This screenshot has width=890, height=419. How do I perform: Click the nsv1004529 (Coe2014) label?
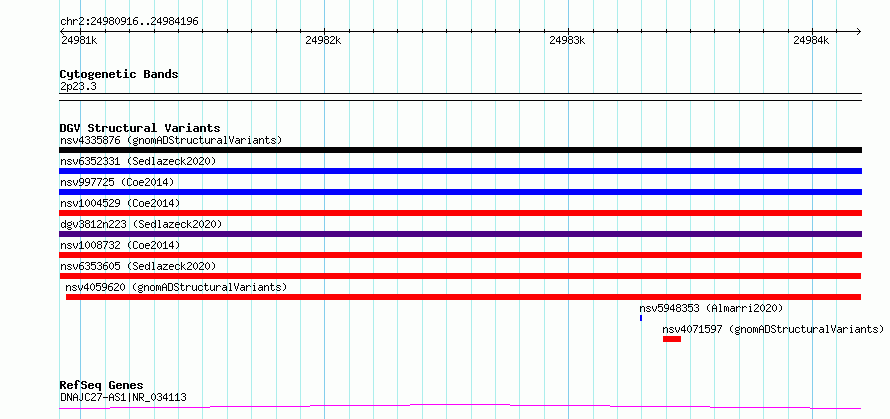(119, 203)
